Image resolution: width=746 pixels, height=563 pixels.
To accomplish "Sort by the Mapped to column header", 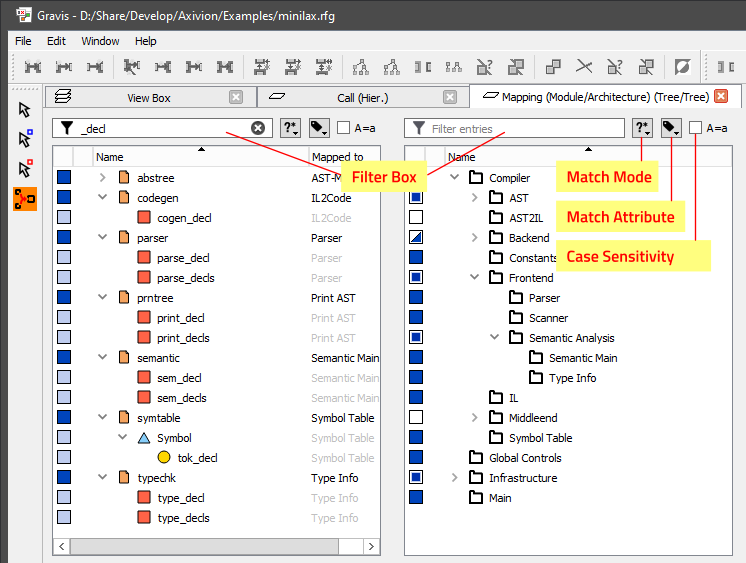I will [x=344, y=157].
